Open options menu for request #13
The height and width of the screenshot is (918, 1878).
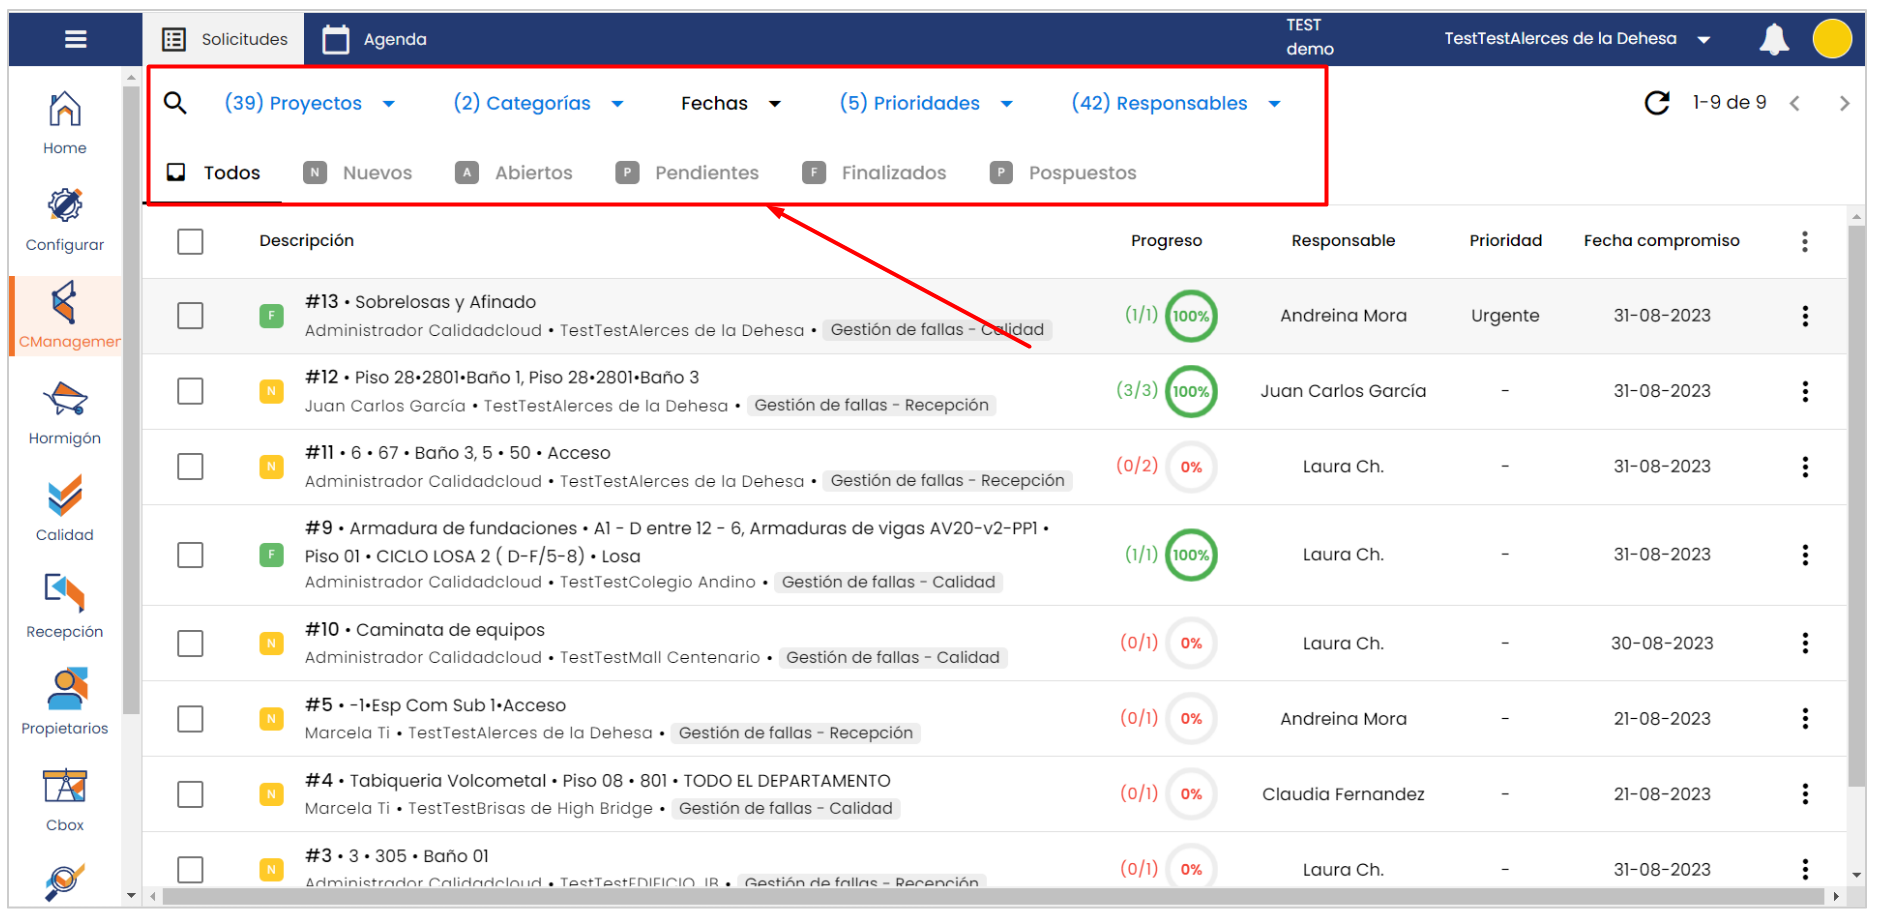(x=1804, y=316)
